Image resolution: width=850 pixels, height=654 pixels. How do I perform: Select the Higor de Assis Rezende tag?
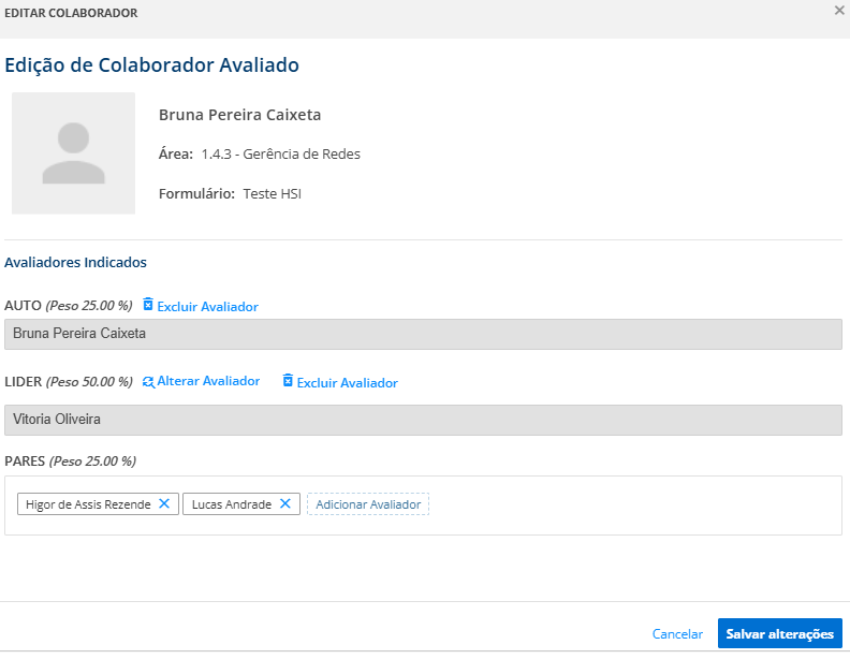point(98,504)
